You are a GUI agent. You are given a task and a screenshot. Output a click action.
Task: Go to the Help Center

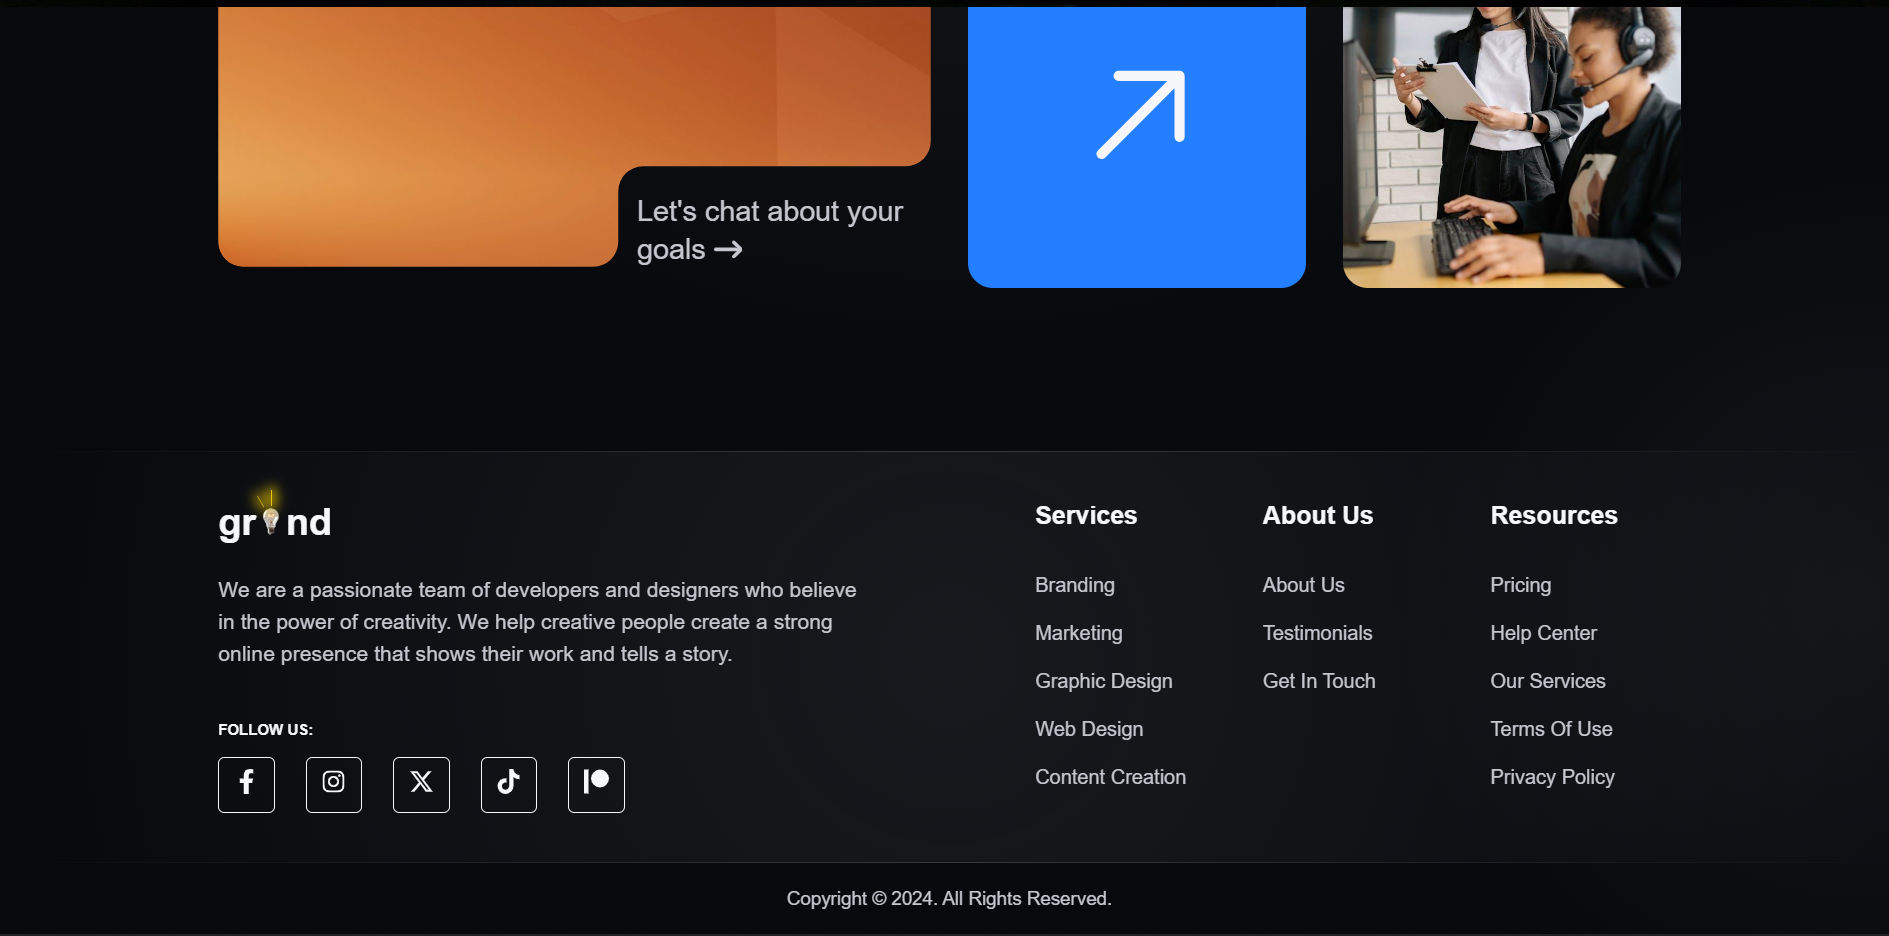point(1543,633)
